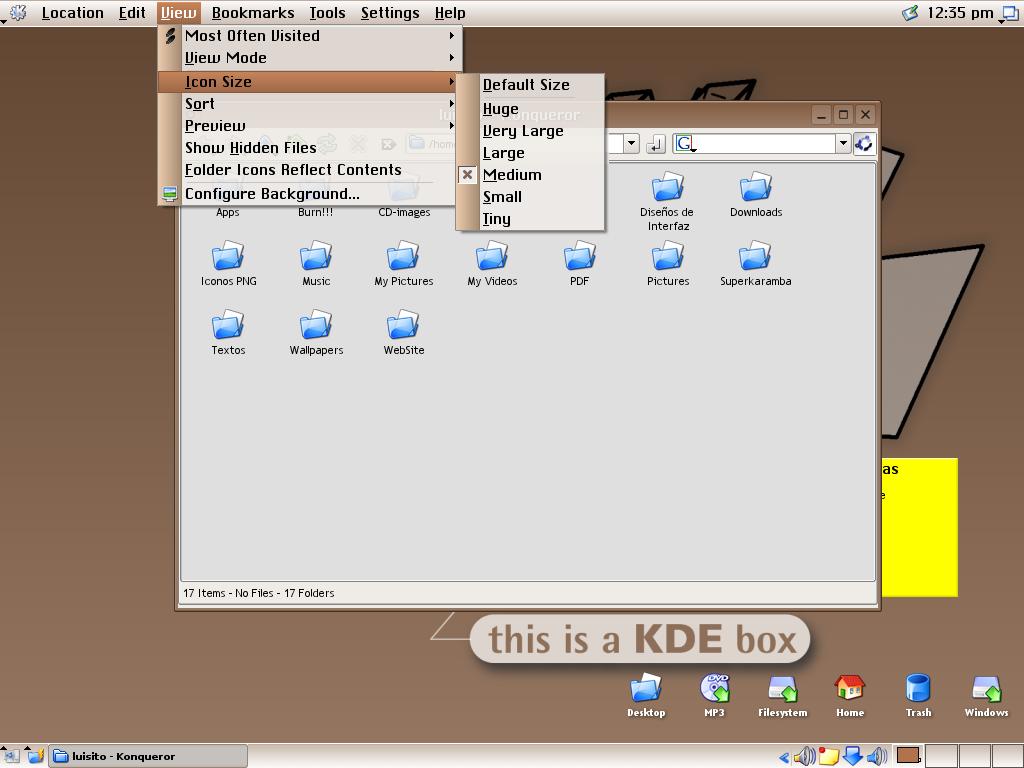Open the Edit menu
This screenshot has height=768, width=1024.
point(132,13)
